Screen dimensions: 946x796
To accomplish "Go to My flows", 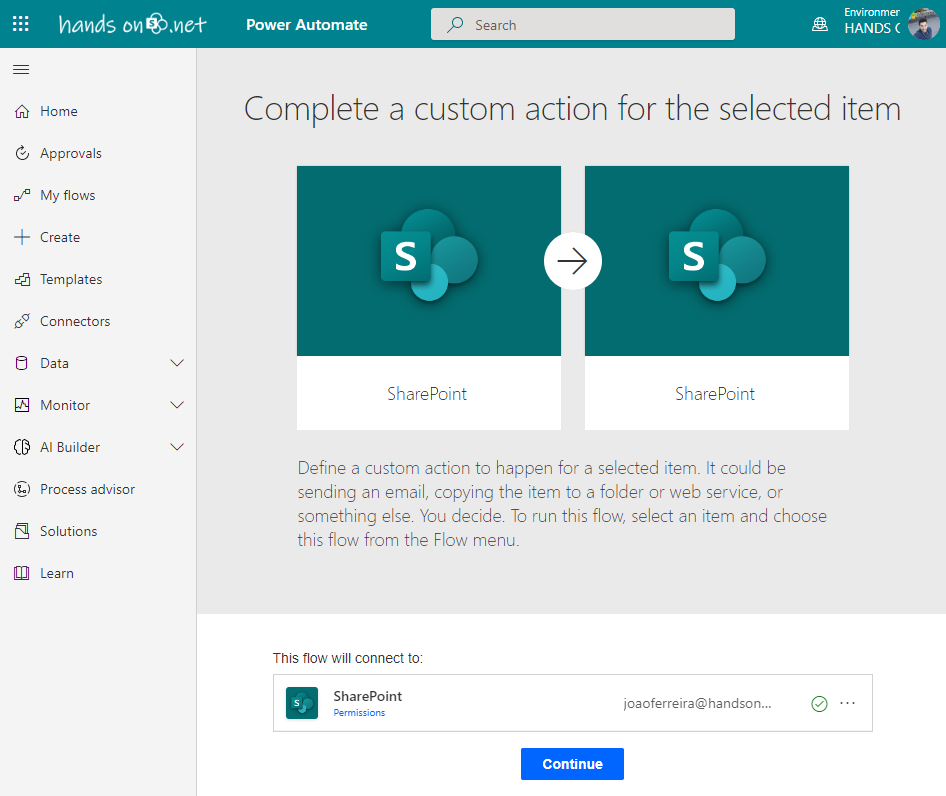I will pos(67,195).
